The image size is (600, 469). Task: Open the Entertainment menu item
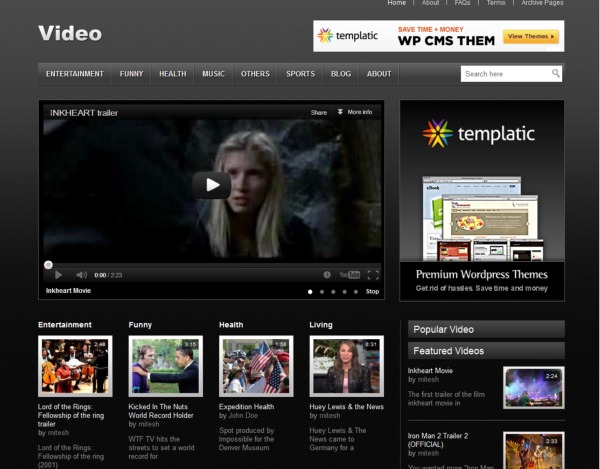[75, 74]
